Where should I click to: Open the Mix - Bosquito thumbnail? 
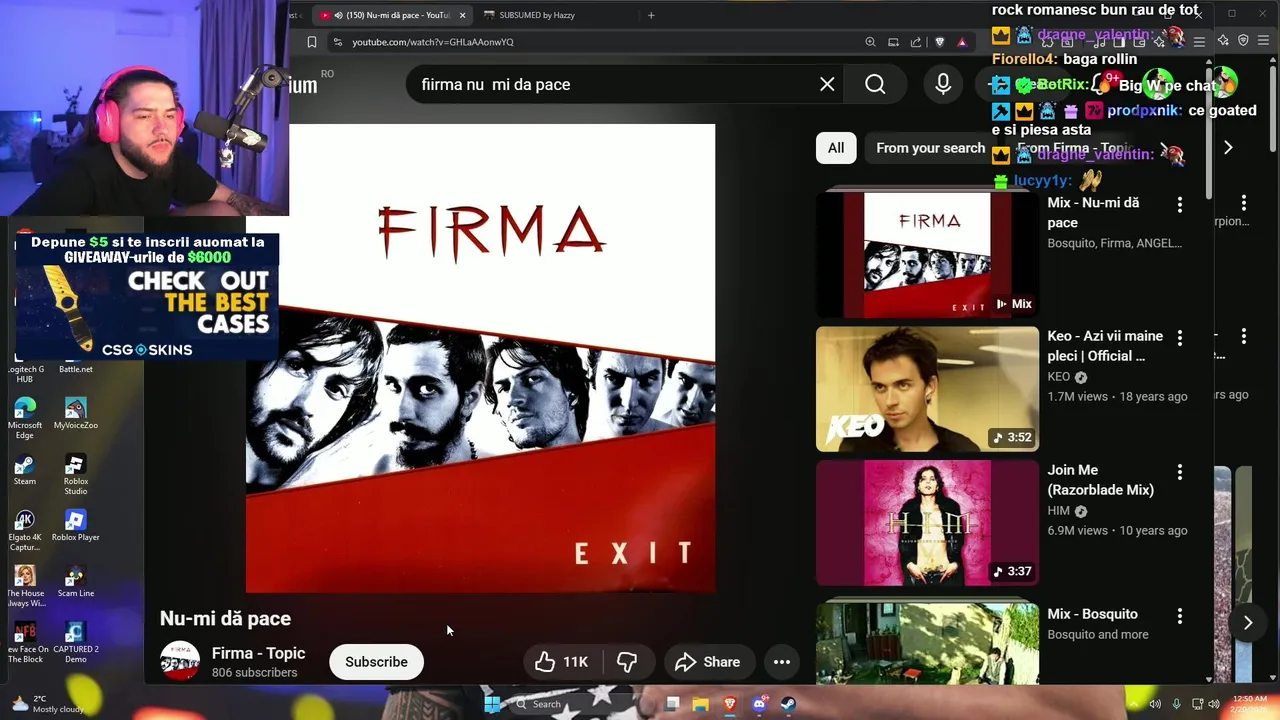click(x=927, y=644)
